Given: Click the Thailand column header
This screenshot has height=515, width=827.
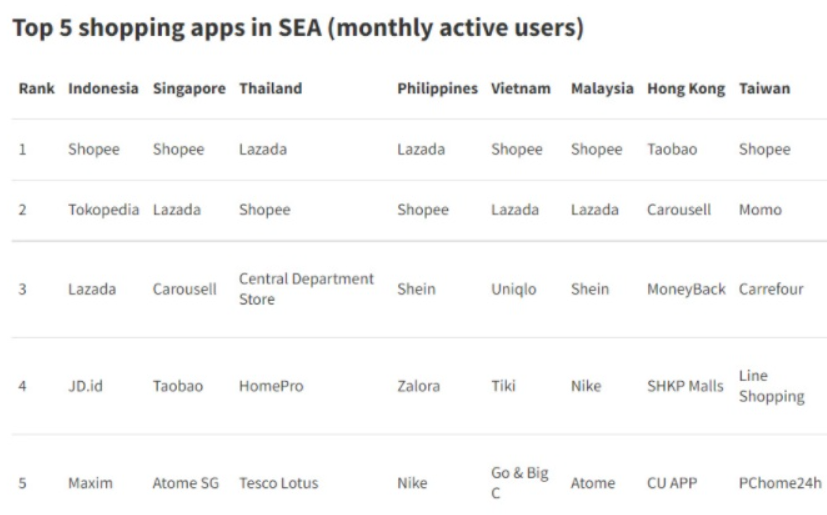Looking at the screenshot, I should [271, 88].
